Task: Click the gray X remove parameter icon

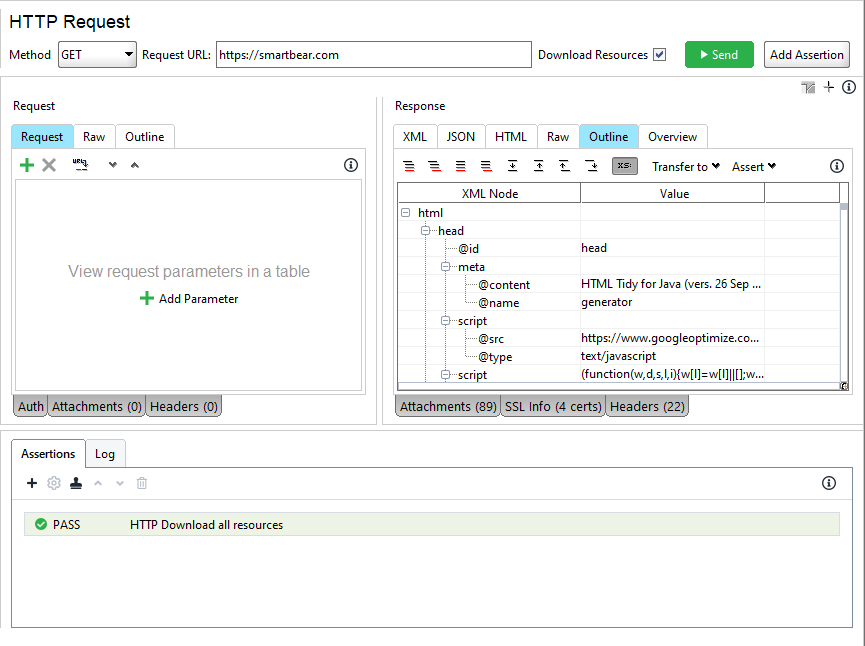Action: coord(49,165)
